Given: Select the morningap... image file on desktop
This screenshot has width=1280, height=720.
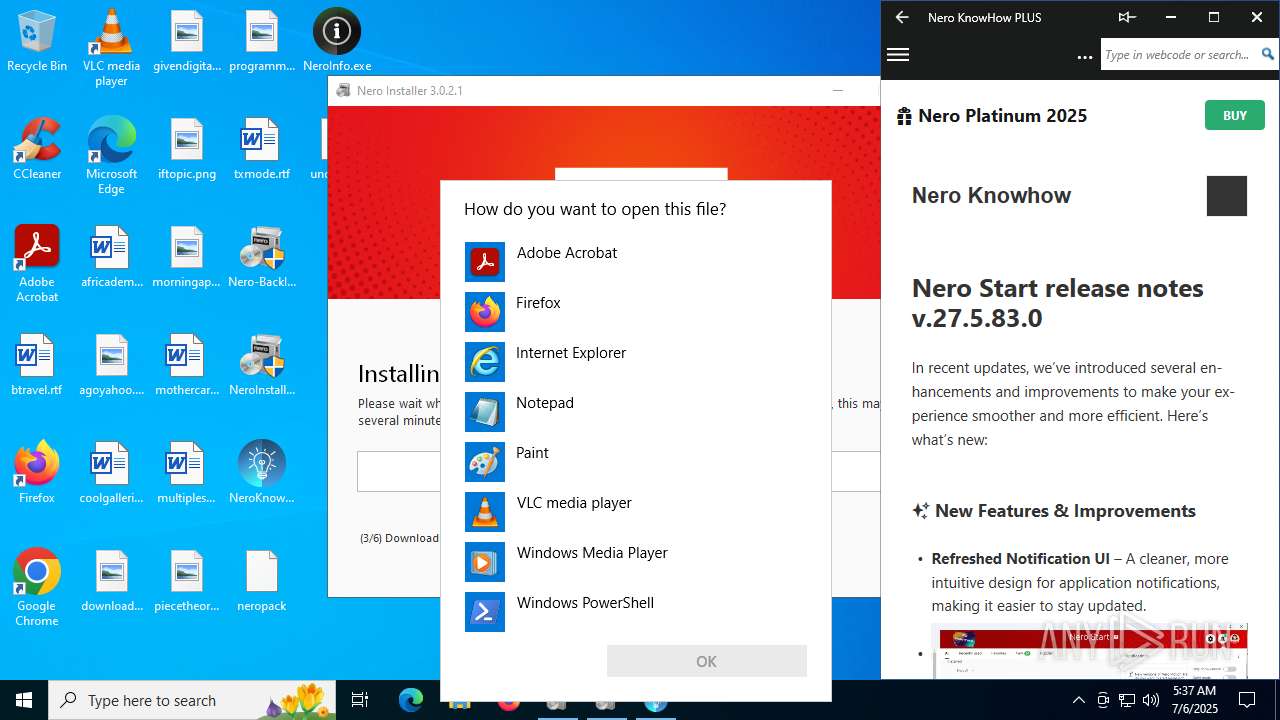Looking at the screenshot, I should click(x=187, y=257).
